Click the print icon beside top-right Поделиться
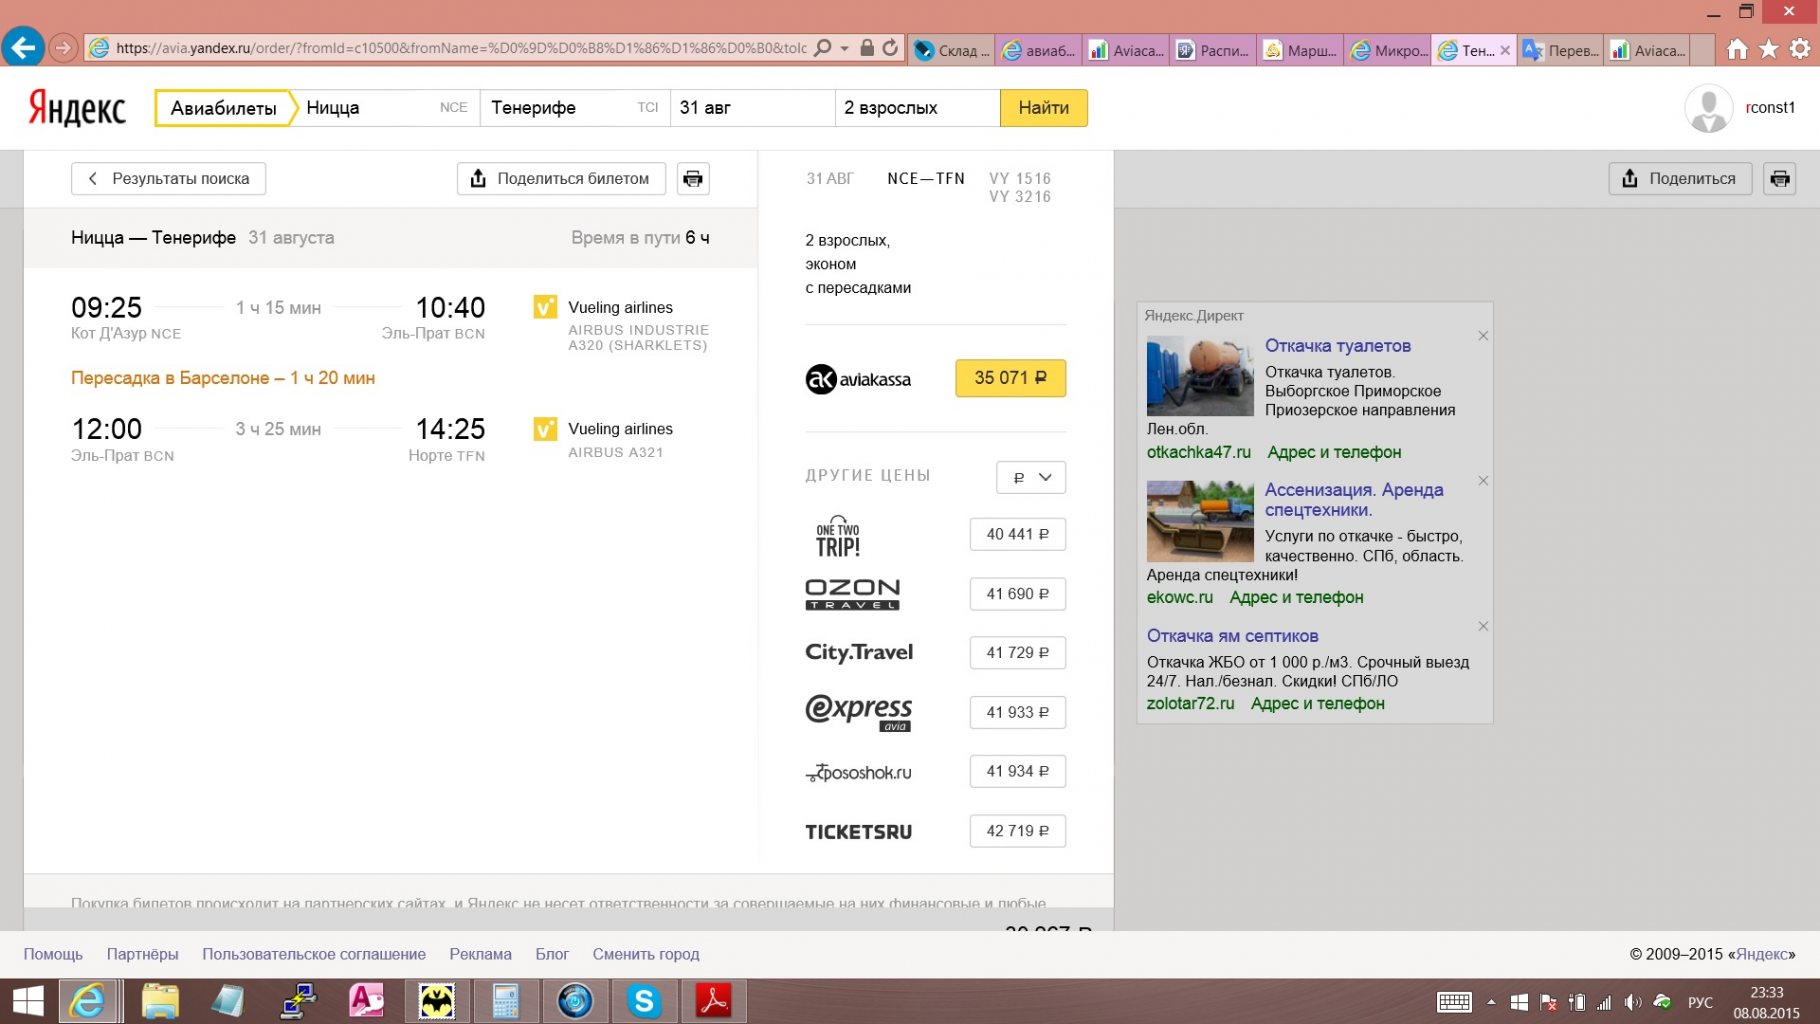This screenshot has width=1820, height=1024. (x=1780, y=179)
